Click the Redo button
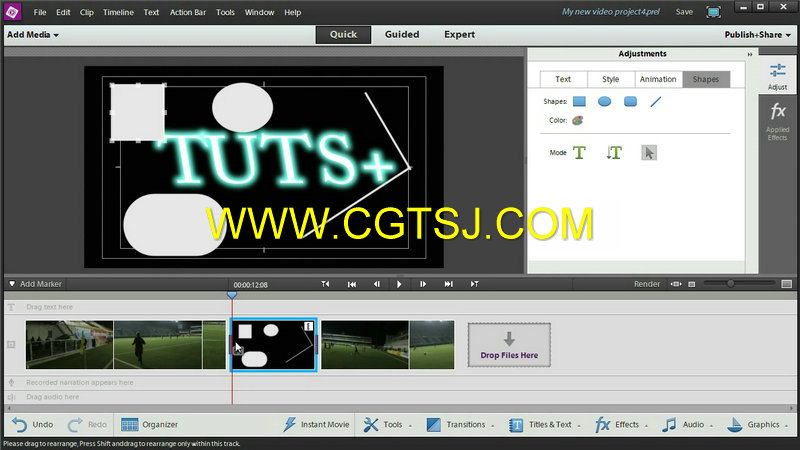This screenshot has height=450, width=800. coord(87,424)
